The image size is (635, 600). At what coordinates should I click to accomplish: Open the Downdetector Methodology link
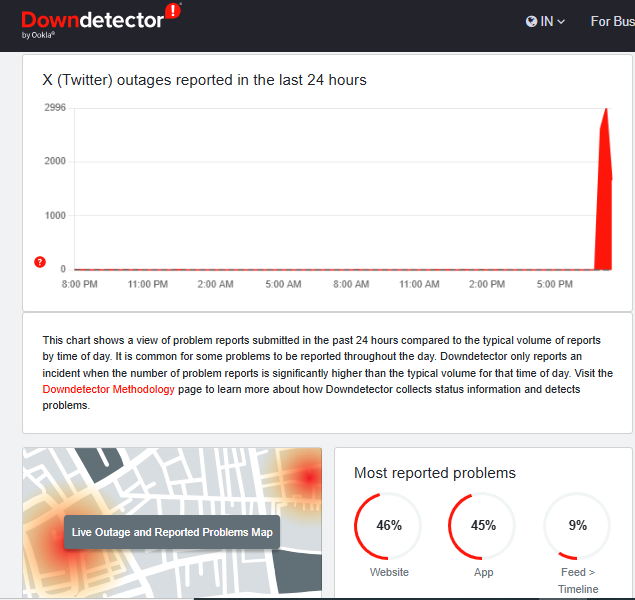[x=108, y=389]
